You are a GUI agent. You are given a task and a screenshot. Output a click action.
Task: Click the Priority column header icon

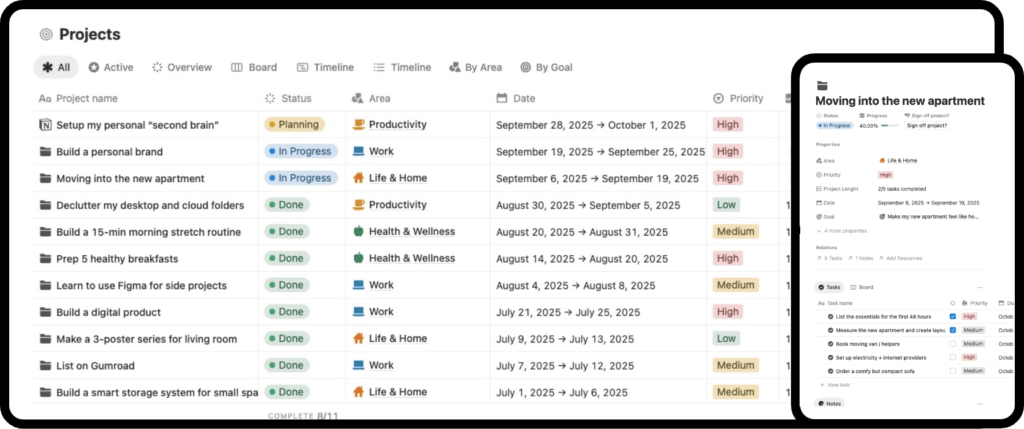click(x=718, y=99)
